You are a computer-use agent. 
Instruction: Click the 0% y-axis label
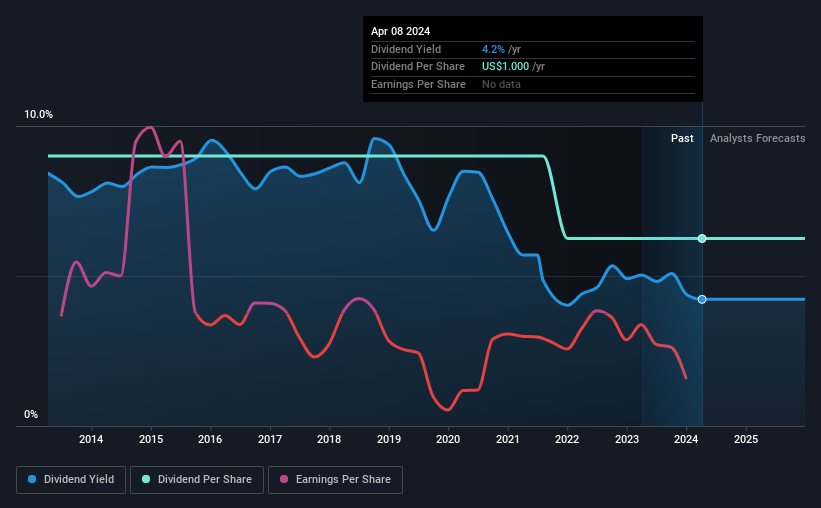point(31,414)
